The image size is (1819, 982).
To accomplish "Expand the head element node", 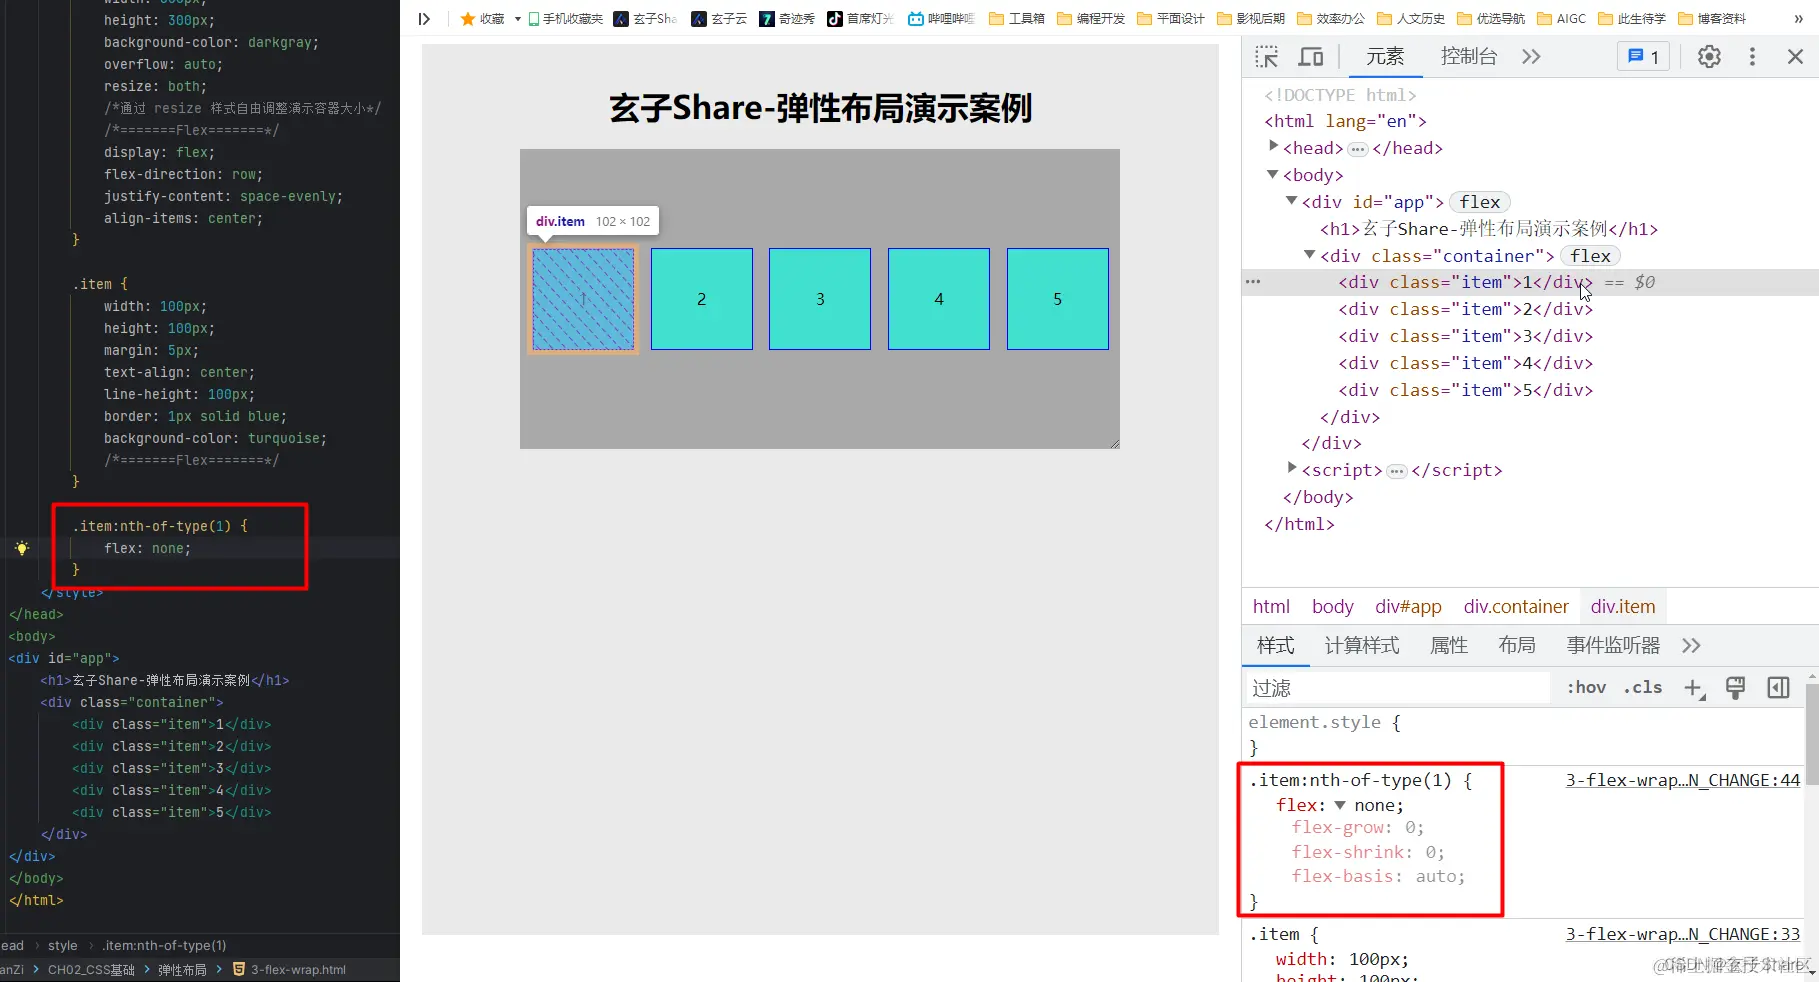I will [x=1273, y=146].
